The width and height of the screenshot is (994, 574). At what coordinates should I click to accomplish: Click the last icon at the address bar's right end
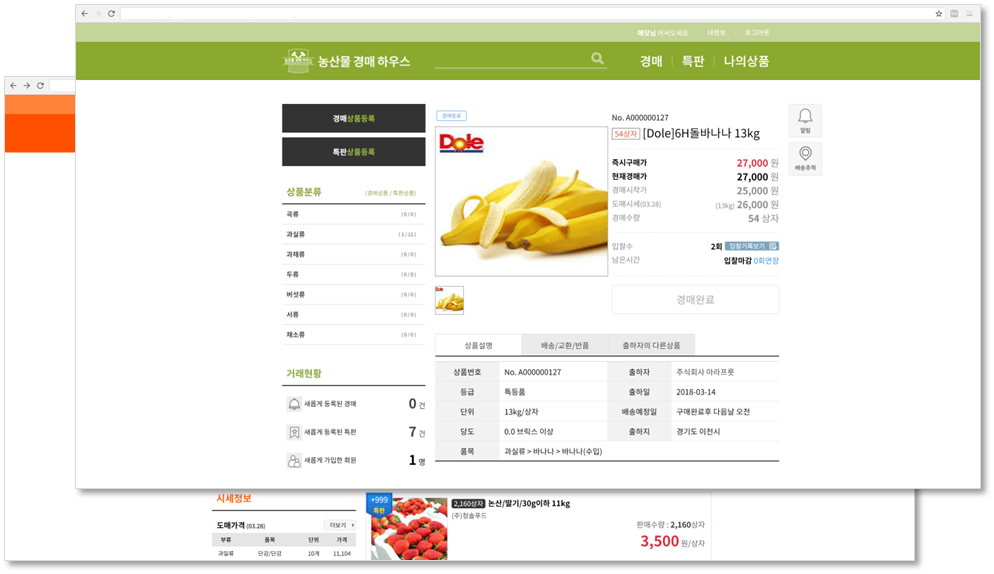[x=969, y=13]
